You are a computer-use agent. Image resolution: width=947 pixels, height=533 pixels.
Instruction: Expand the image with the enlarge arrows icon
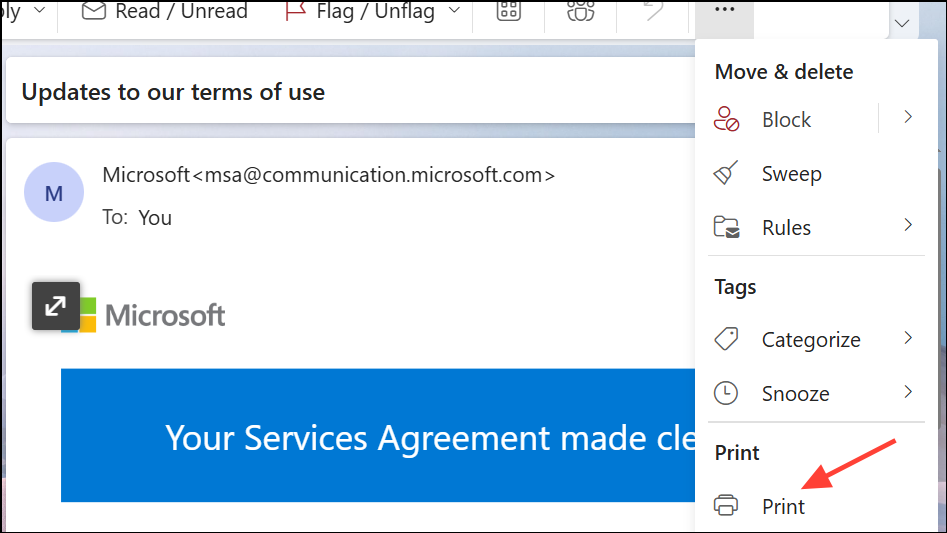click(55, 305)
